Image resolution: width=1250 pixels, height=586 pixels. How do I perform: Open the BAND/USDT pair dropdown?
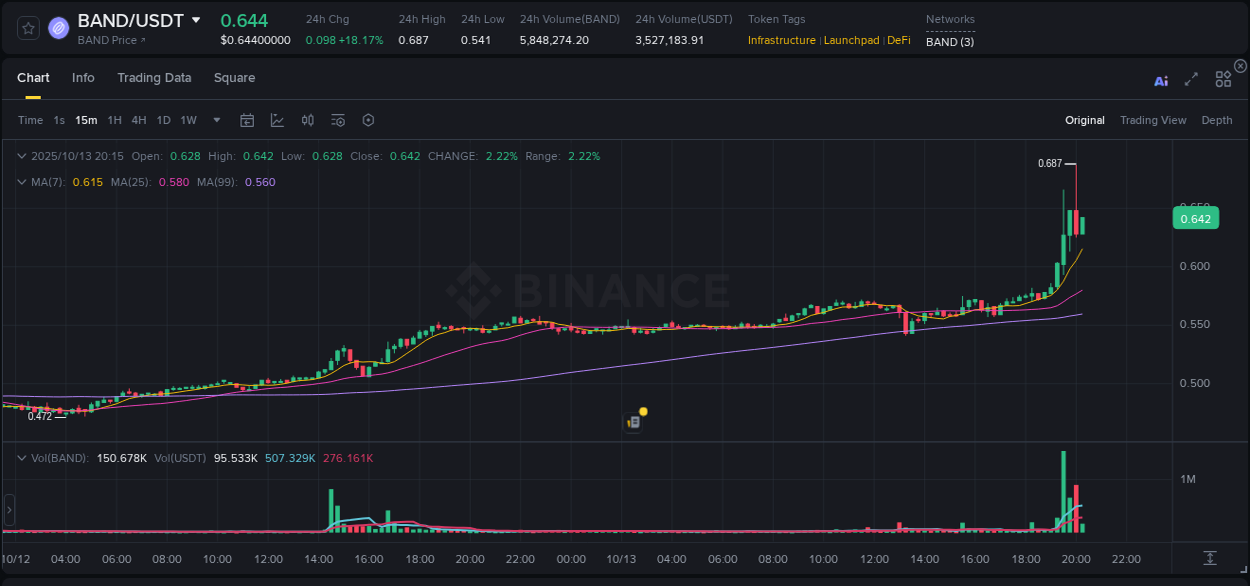point(196,20)
